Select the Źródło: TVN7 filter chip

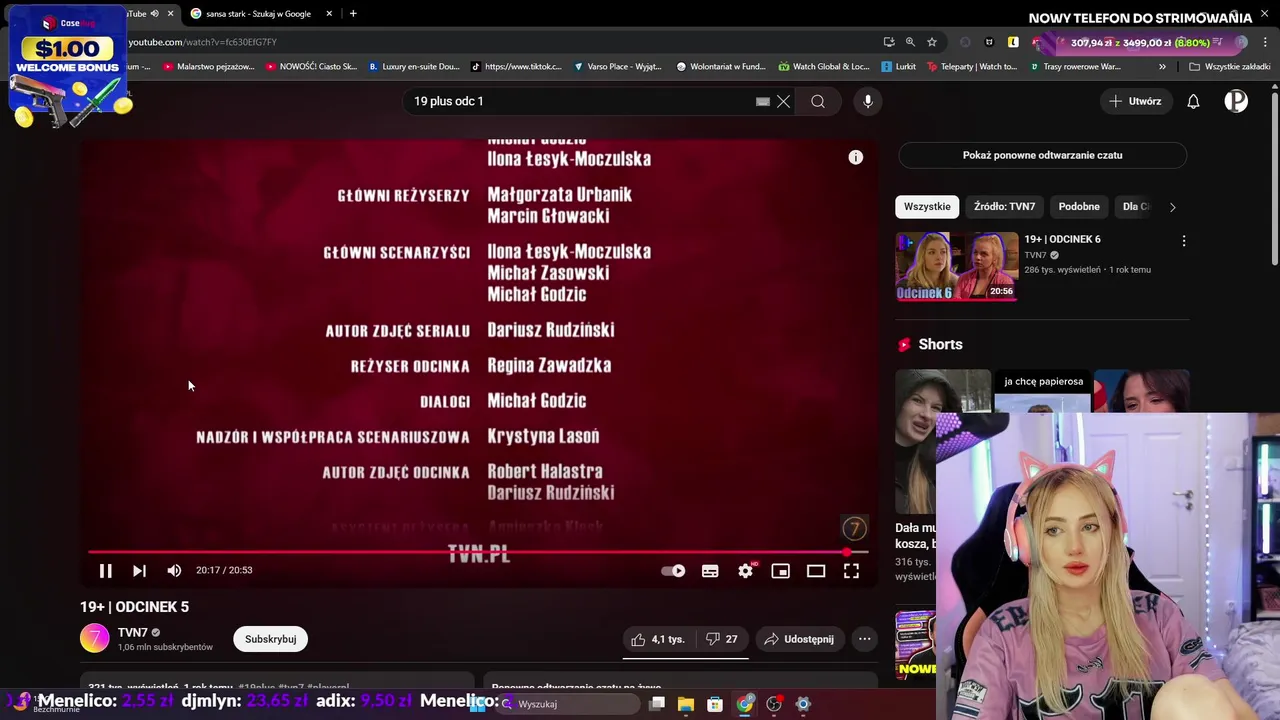pos(1004,206)
